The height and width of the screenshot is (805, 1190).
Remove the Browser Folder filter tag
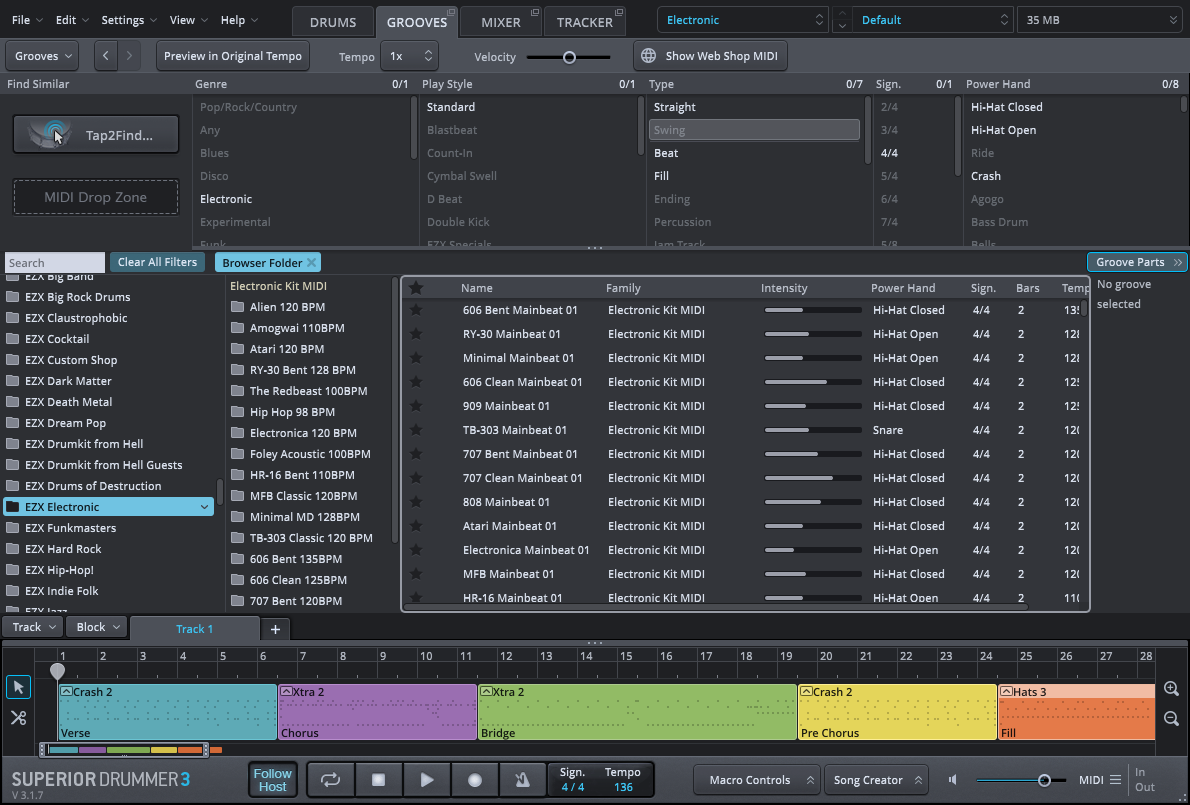pyautogui.click(x=311, y=263)
